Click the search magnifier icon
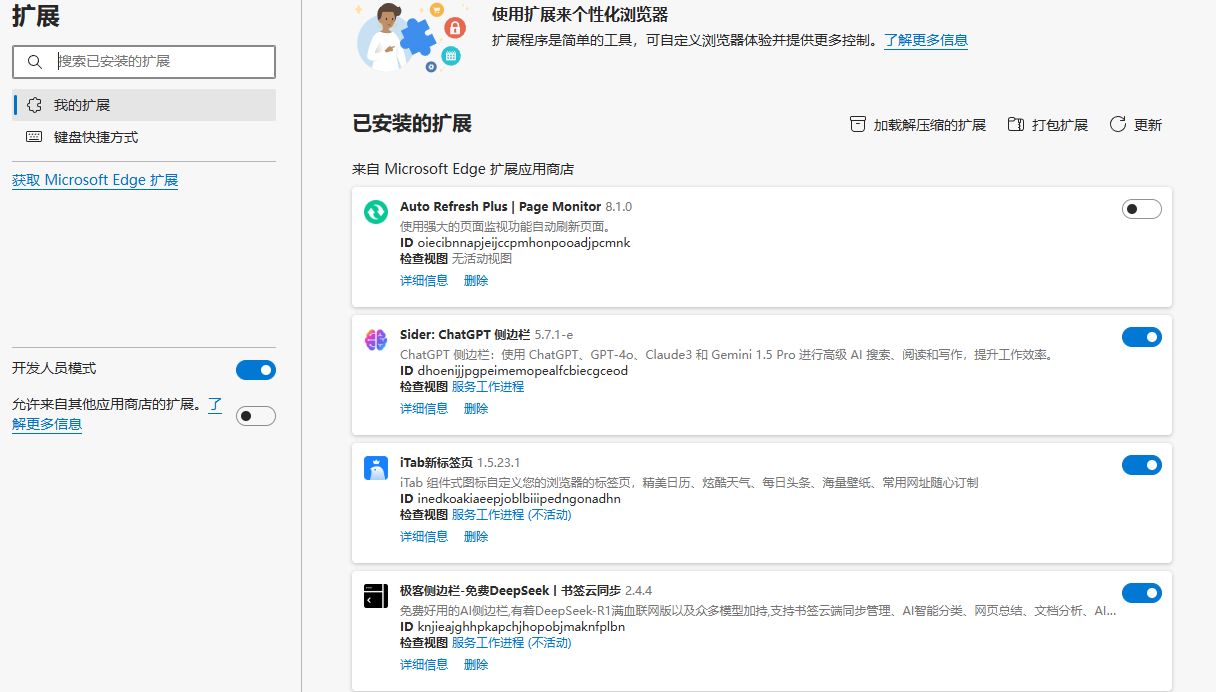The width and height of the screenshot is (1216, 692). 35,61
